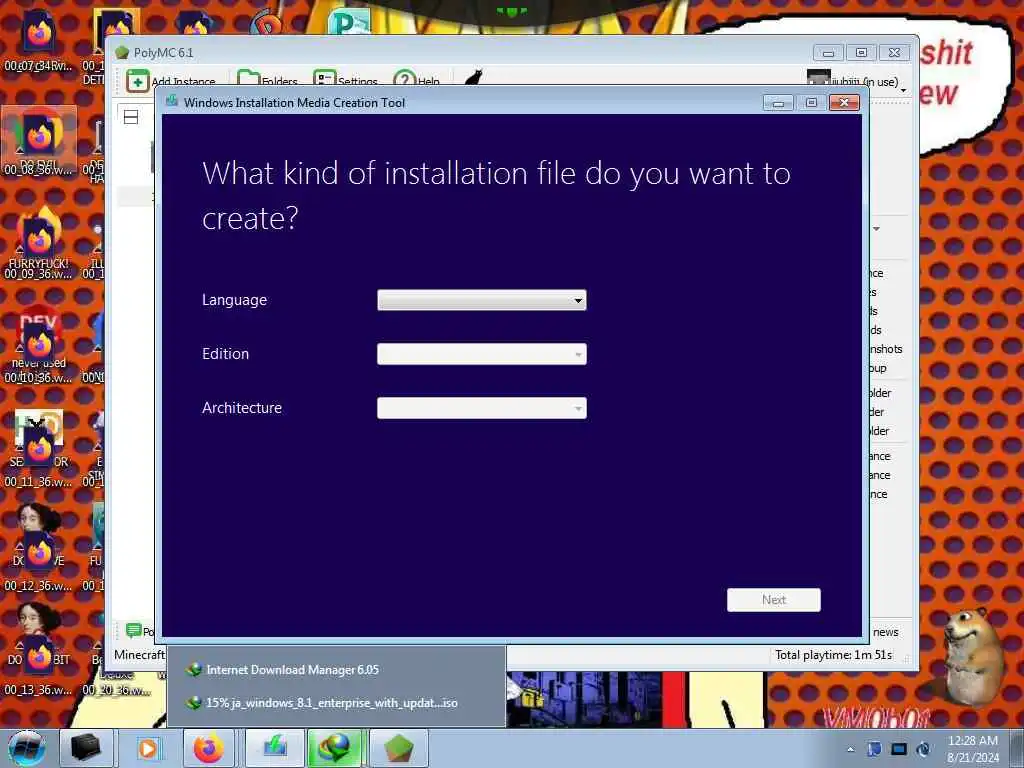Open Folders in PolyMC toolbar
This screenshot has height=768, width=1024.
[x=268, y=81]
